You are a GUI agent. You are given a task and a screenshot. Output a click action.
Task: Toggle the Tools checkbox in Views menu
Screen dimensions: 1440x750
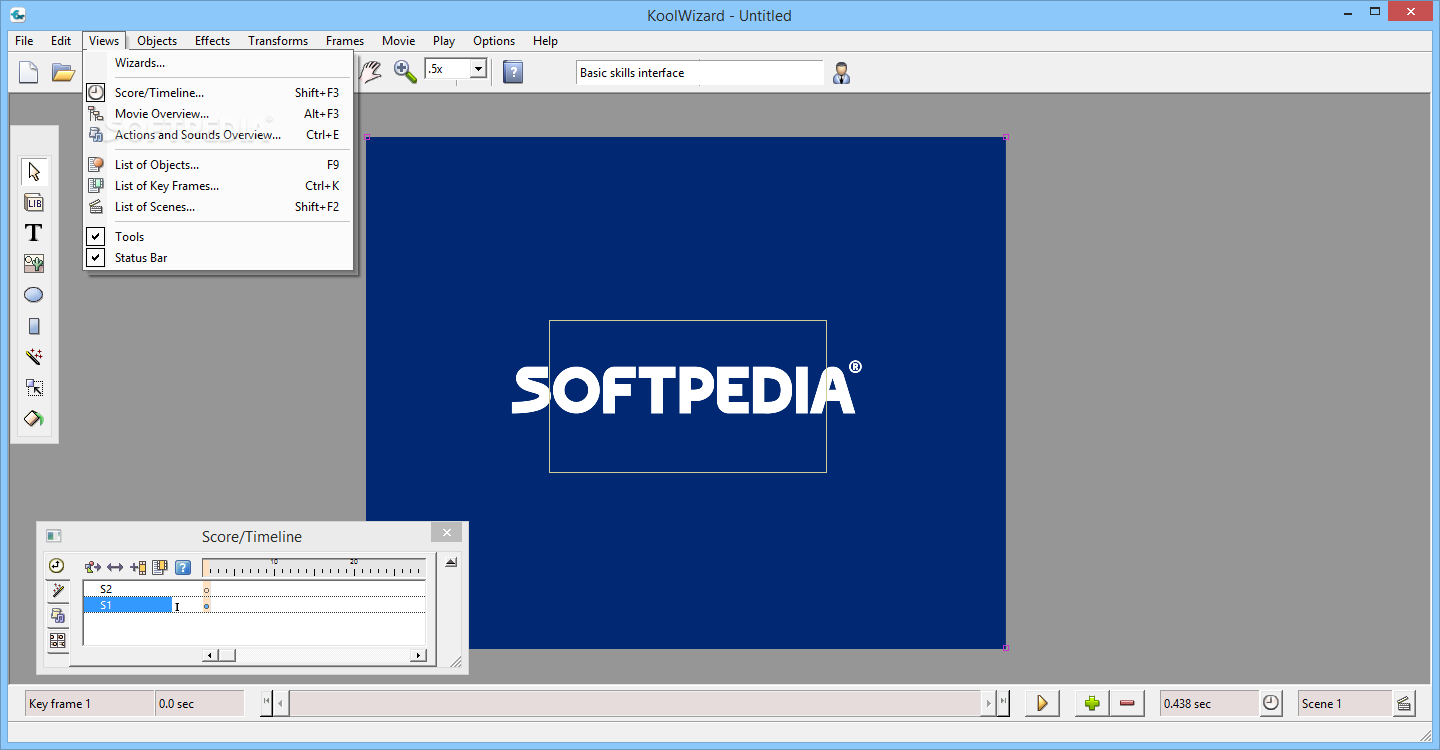[x=96, y=237]
